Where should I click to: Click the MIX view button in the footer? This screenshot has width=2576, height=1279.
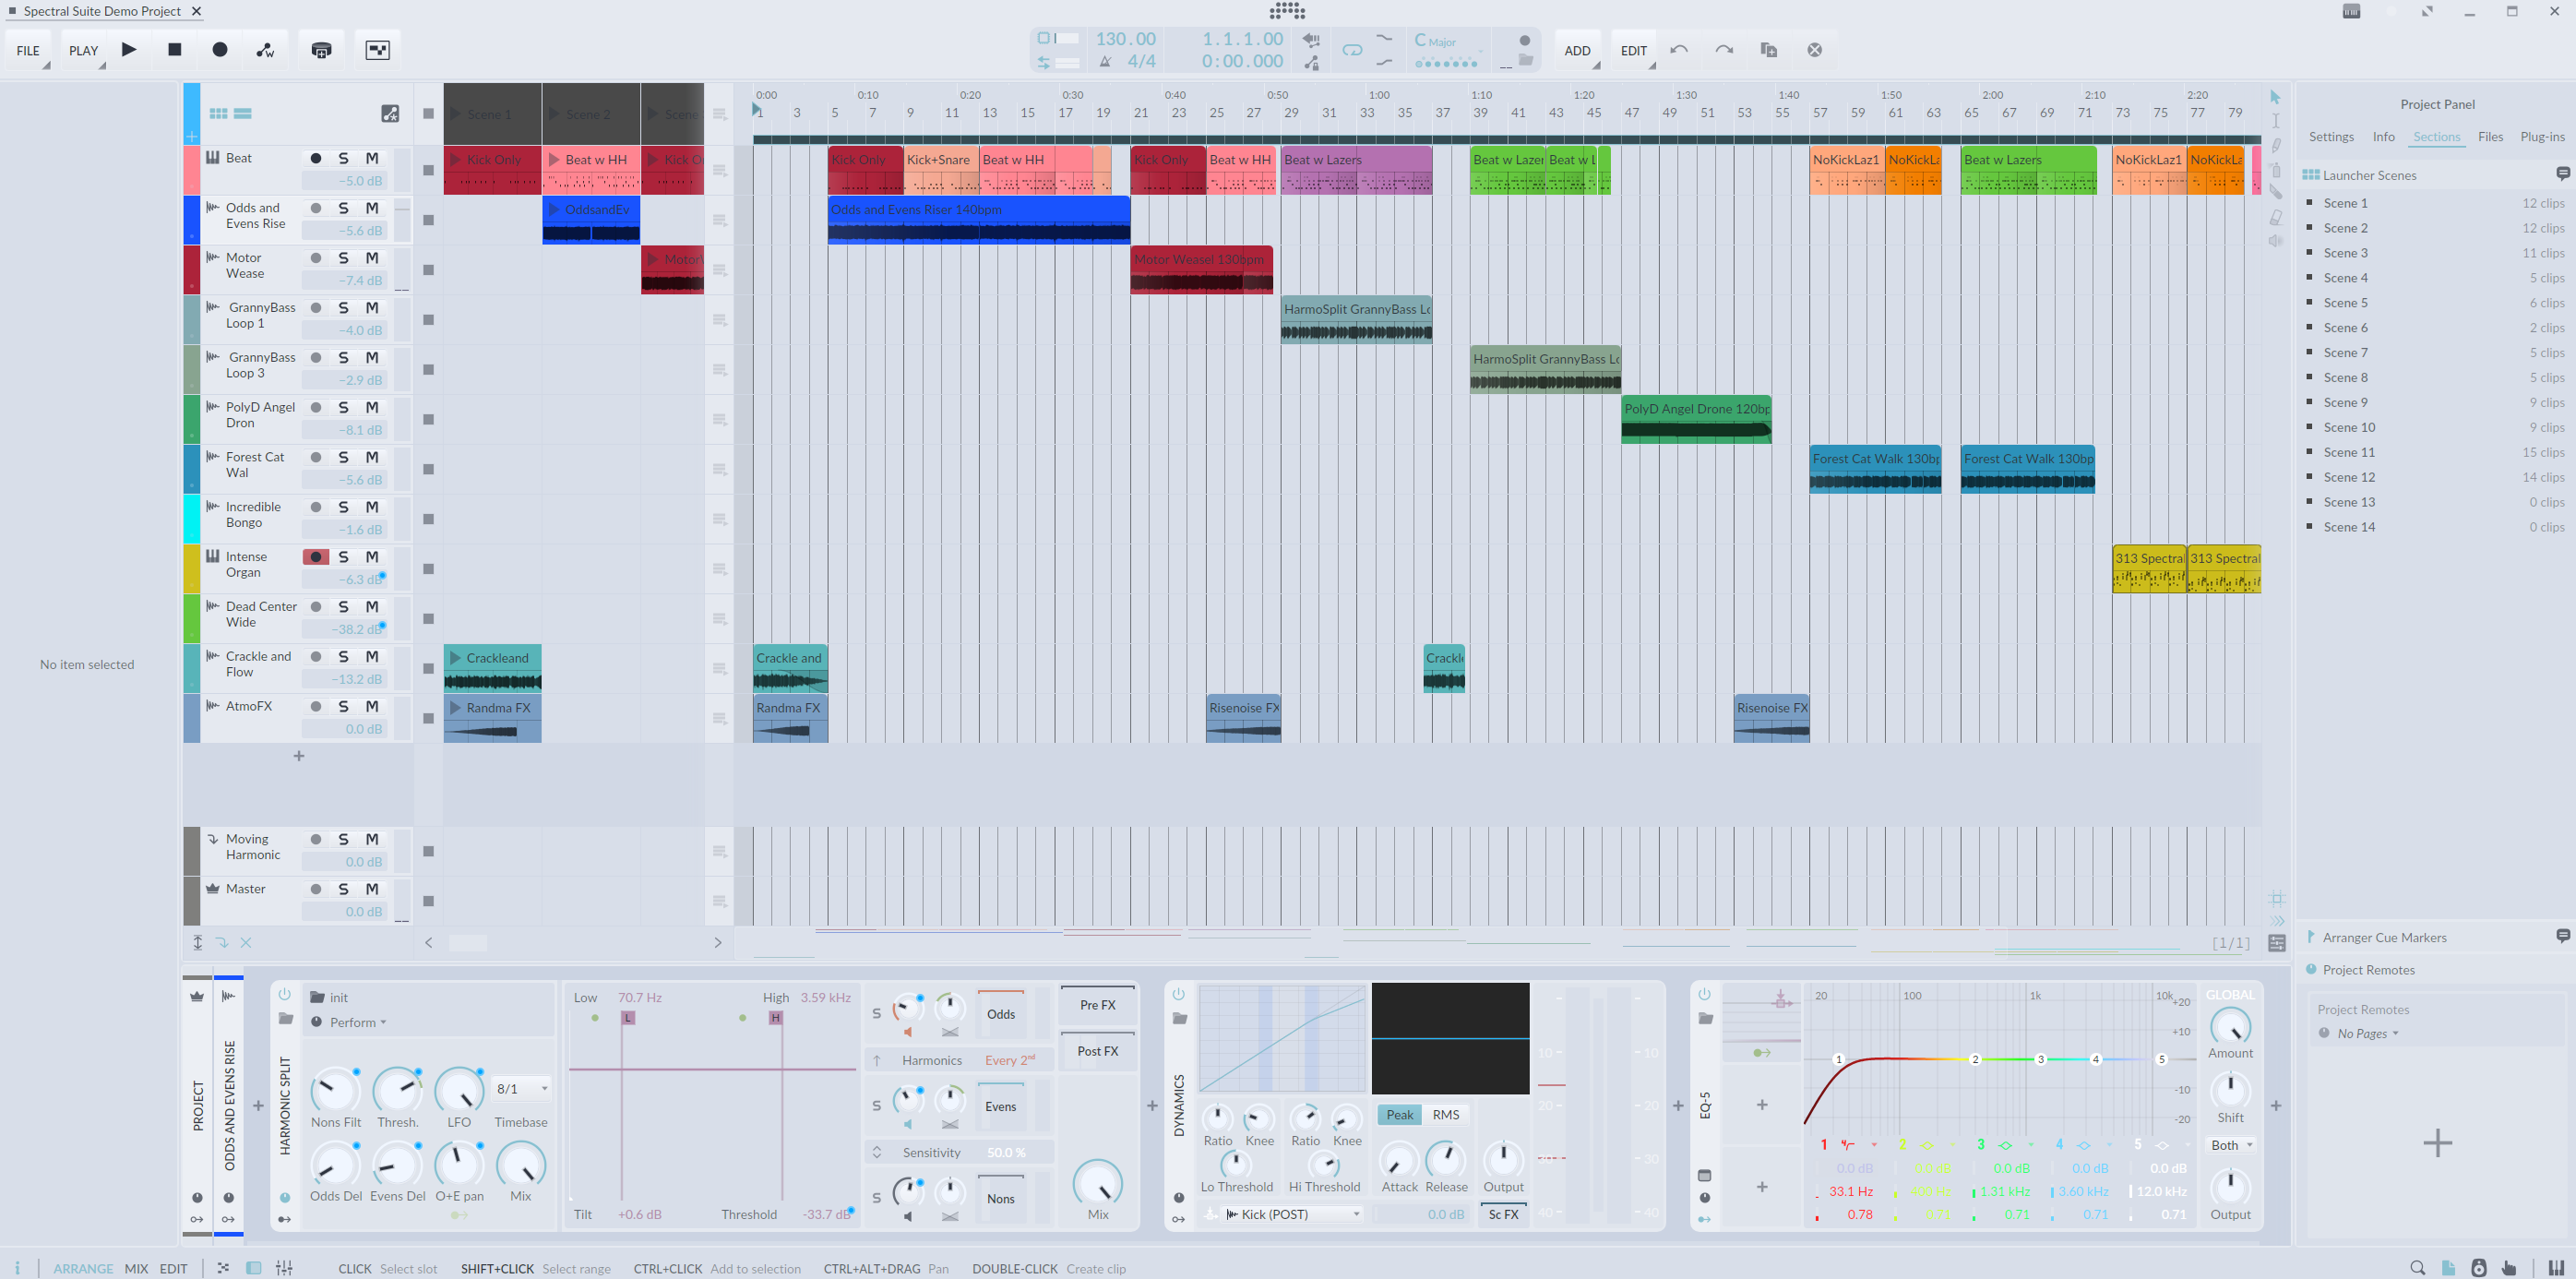[x=136, y=1268]
